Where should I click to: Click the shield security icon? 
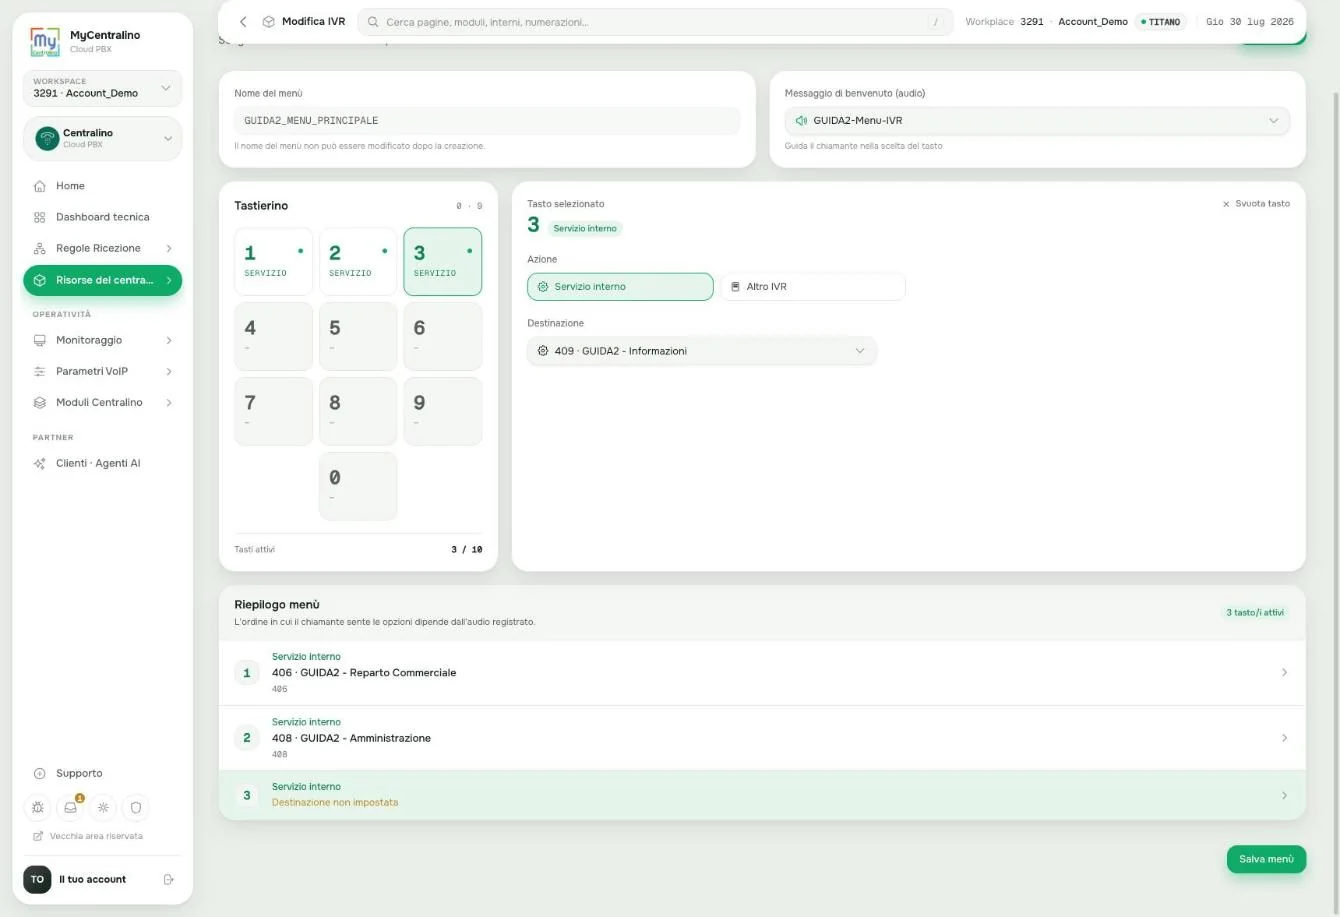136,807
